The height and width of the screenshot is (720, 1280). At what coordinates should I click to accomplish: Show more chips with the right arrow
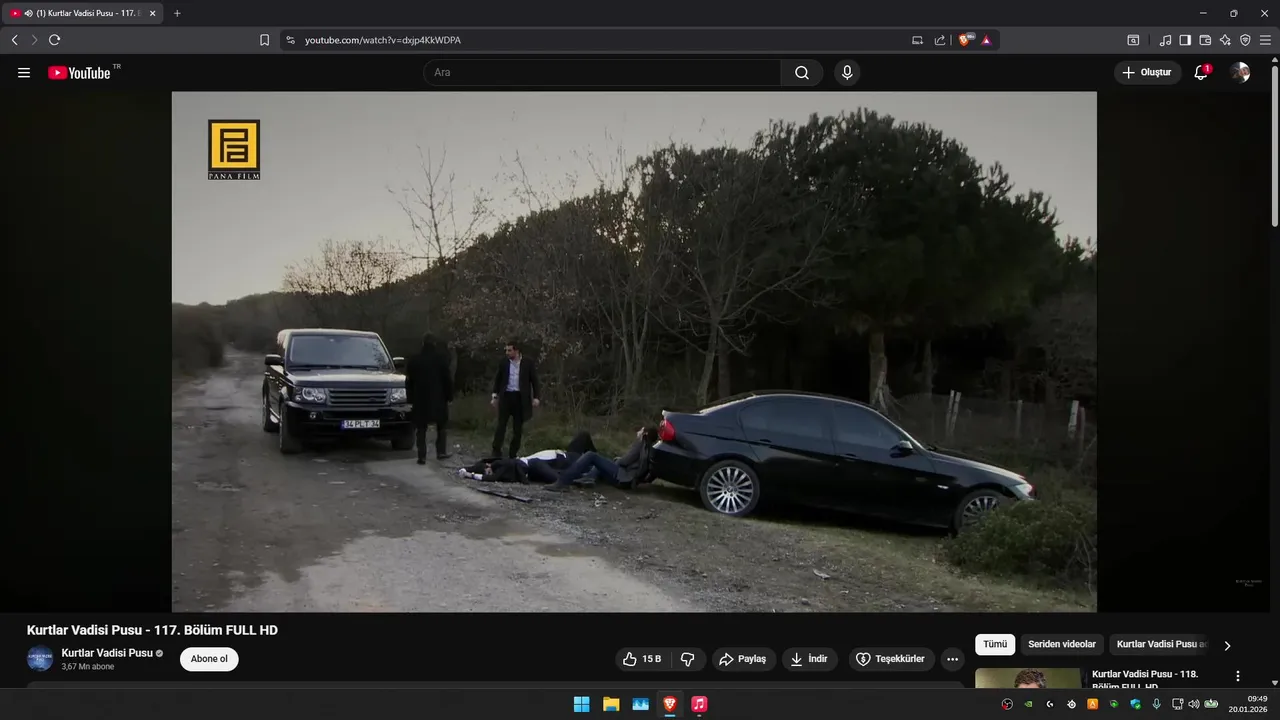point(1227,646)
